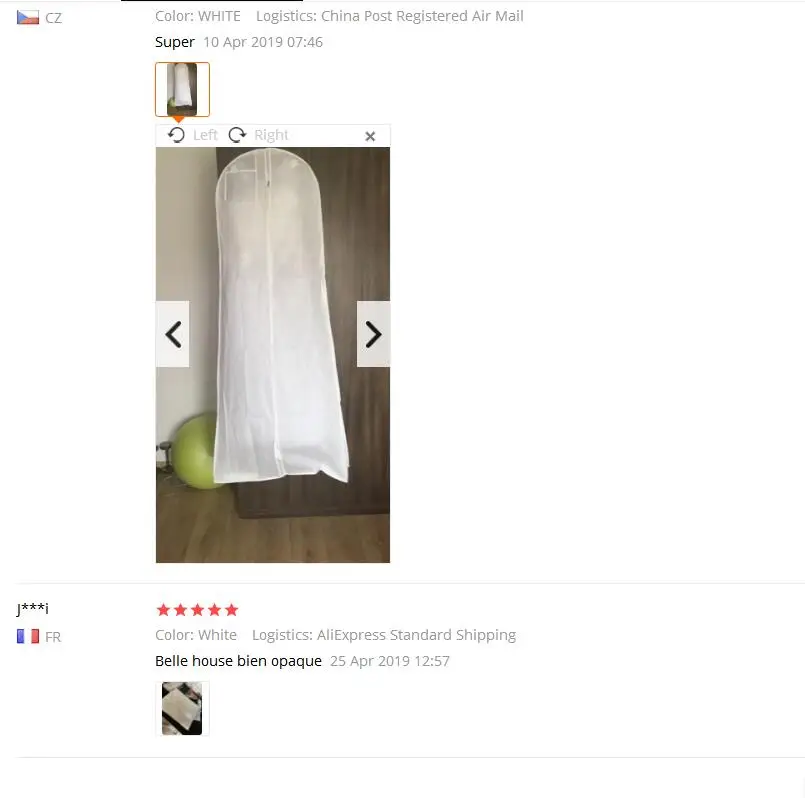Close the enlarged review photo viewer

click(x=370, y=136)
